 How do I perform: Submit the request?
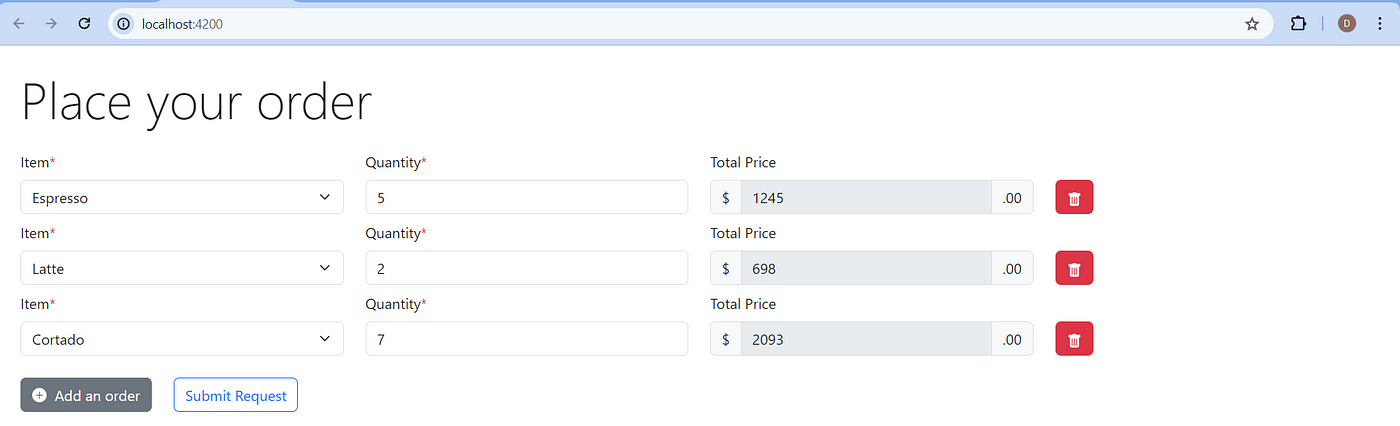pos(236,395)
